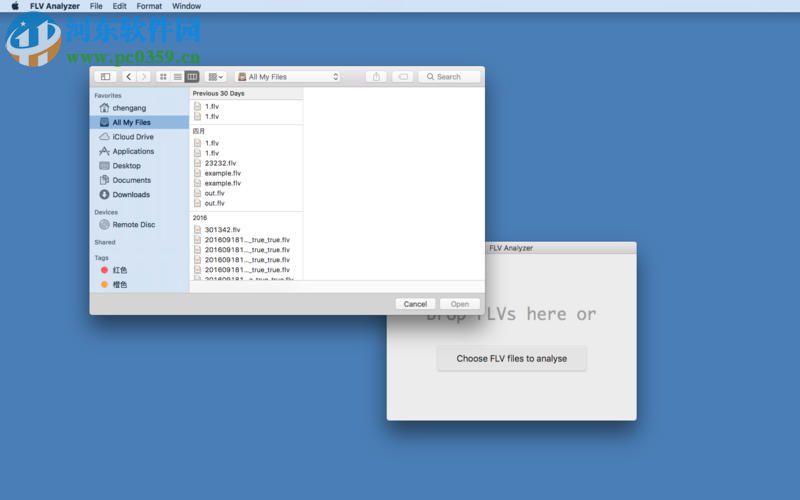Select first 1.flv under 四月
800x500 pixels.
pyautogui.click(x=246, y=143)
